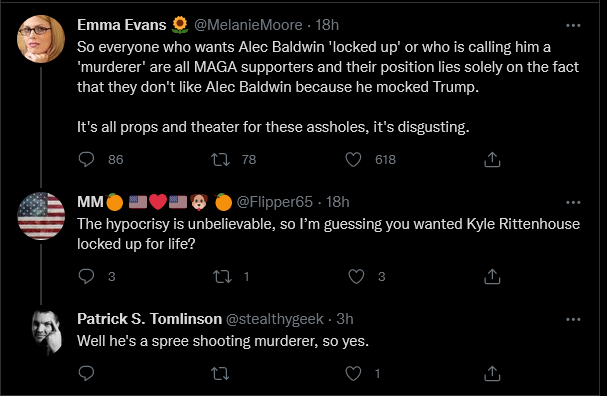The height and width of the screenshot is (396, 607).
Task: Open more options on Emma Evans' tweet
Action: (573, 26)
